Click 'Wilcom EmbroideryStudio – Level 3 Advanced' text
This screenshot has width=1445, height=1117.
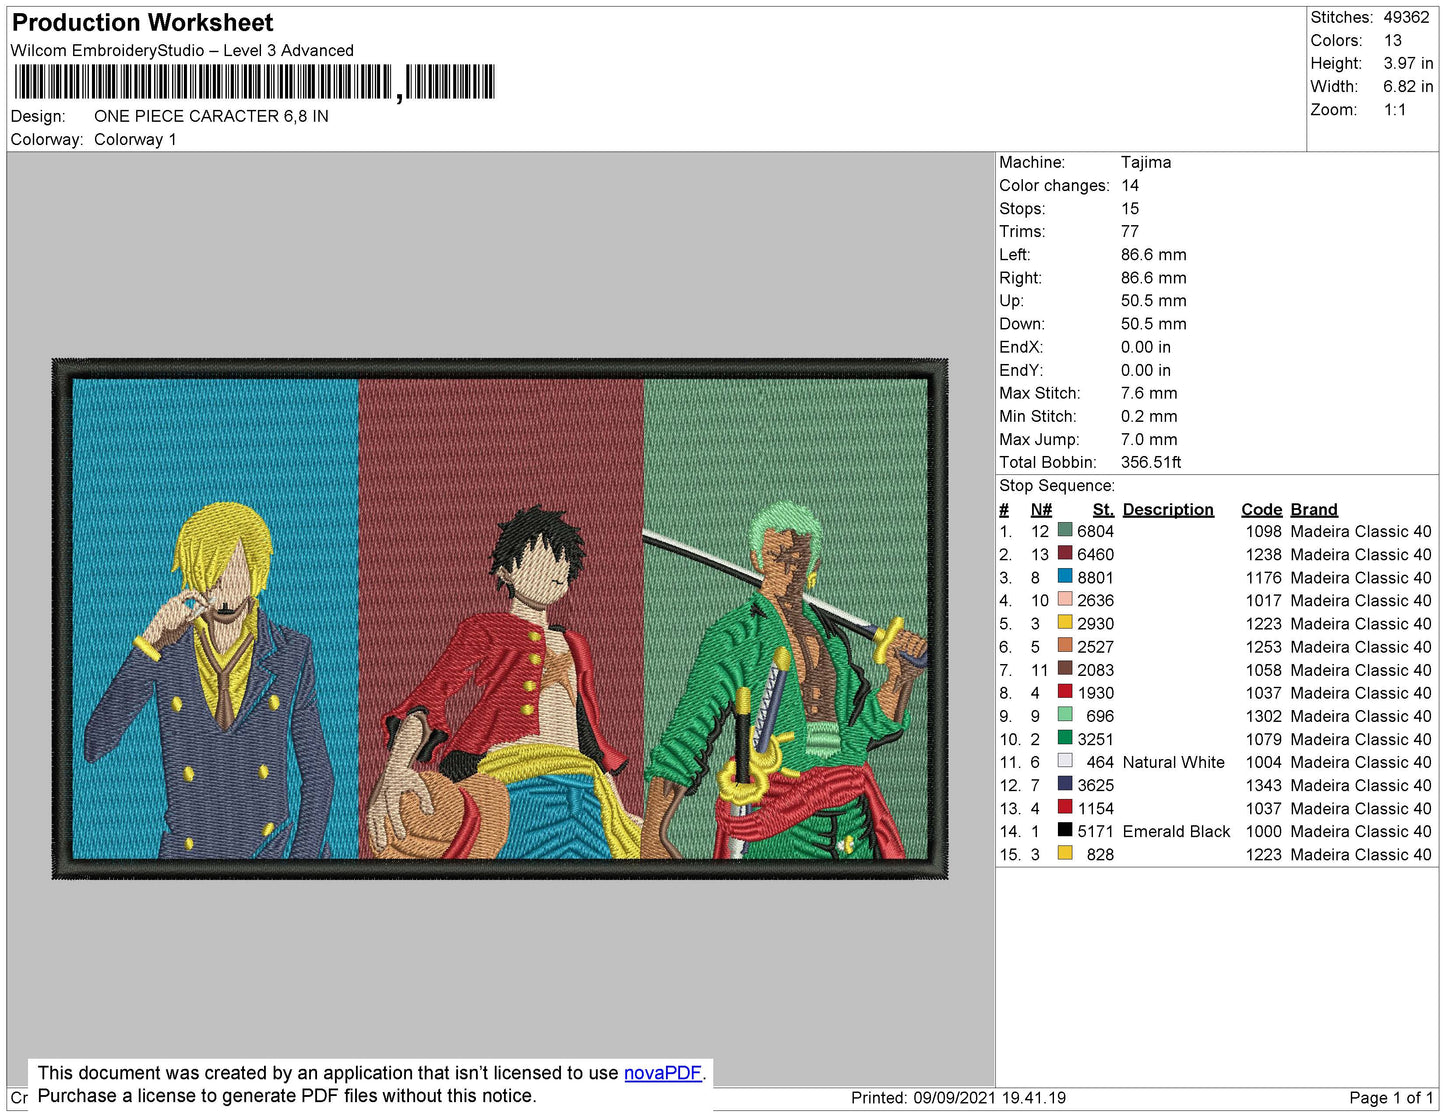(182, 50)
